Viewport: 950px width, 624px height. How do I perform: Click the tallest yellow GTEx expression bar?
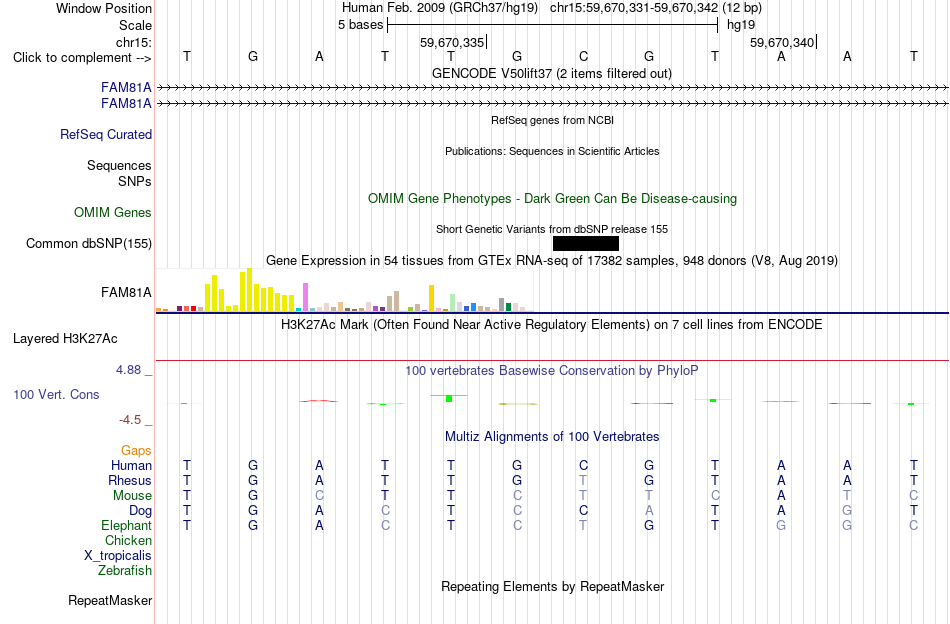pyautogui.click(x=249, y=290)
